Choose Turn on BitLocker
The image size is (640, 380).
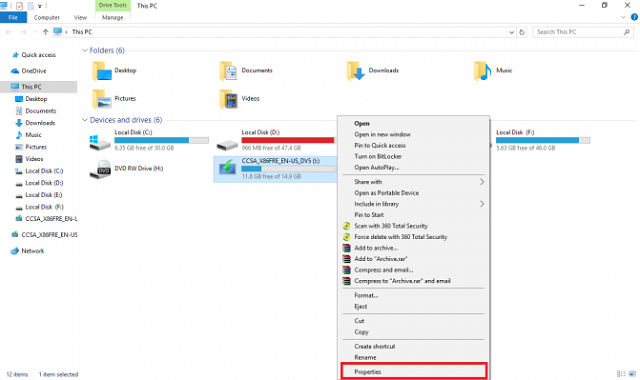coord(413,156)
